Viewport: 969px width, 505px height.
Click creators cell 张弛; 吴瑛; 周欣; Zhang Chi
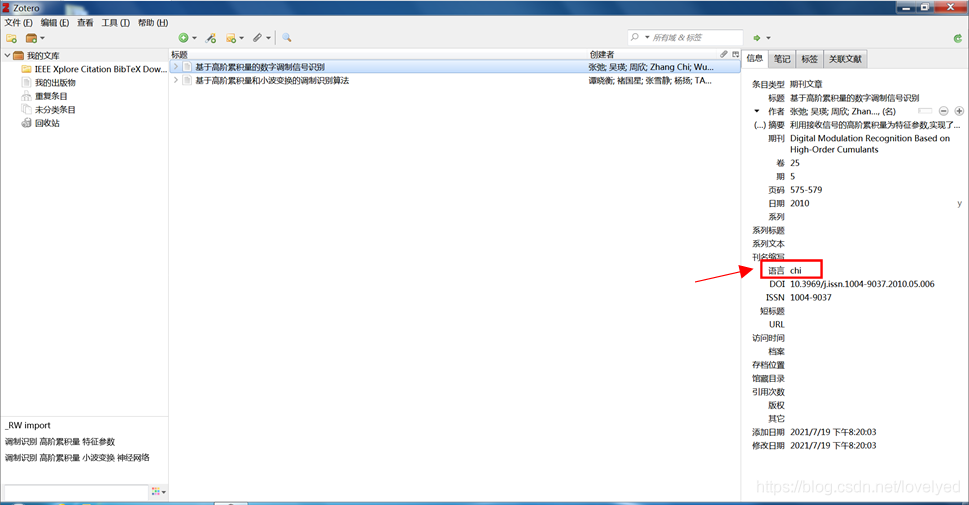(651, 67)
